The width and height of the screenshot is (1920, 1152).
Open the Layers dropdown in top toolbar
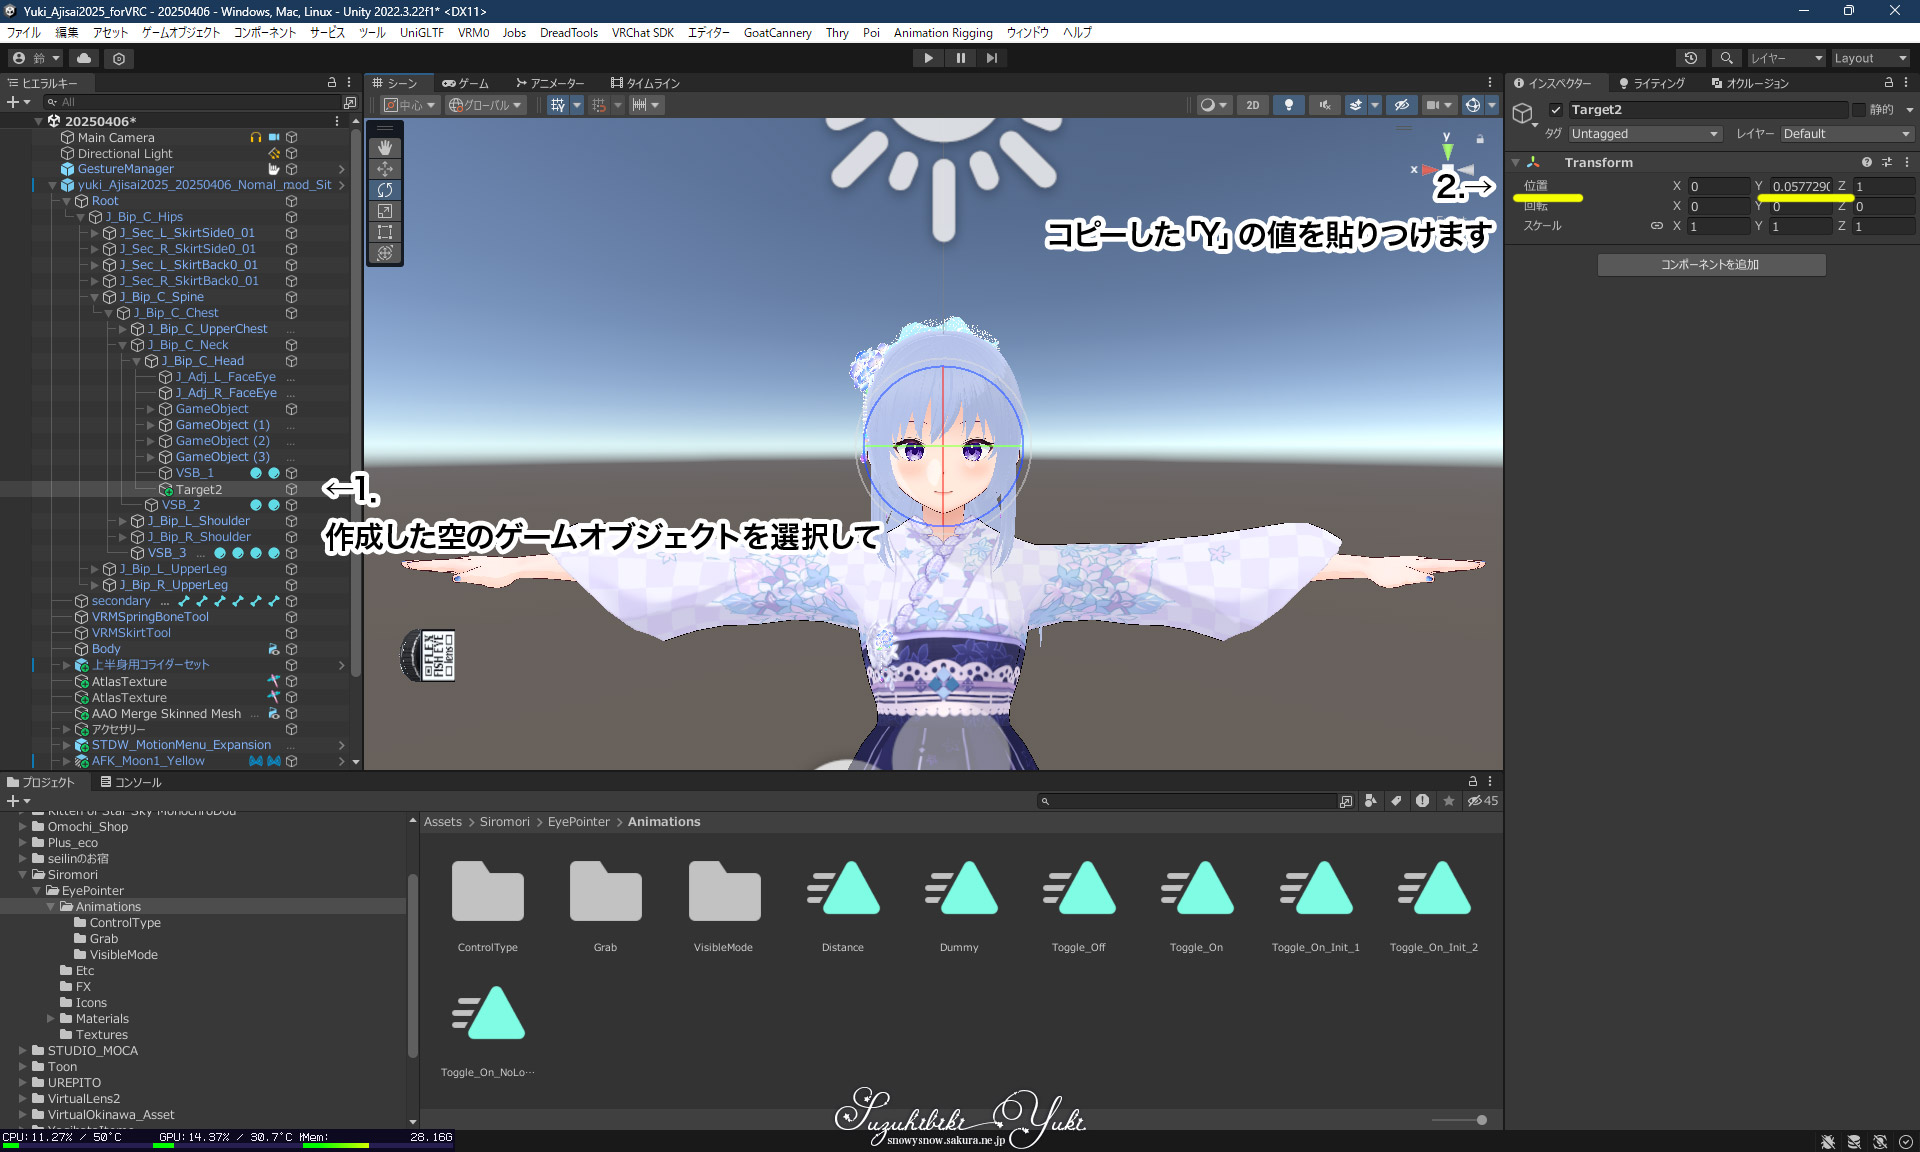[1786, 58]
